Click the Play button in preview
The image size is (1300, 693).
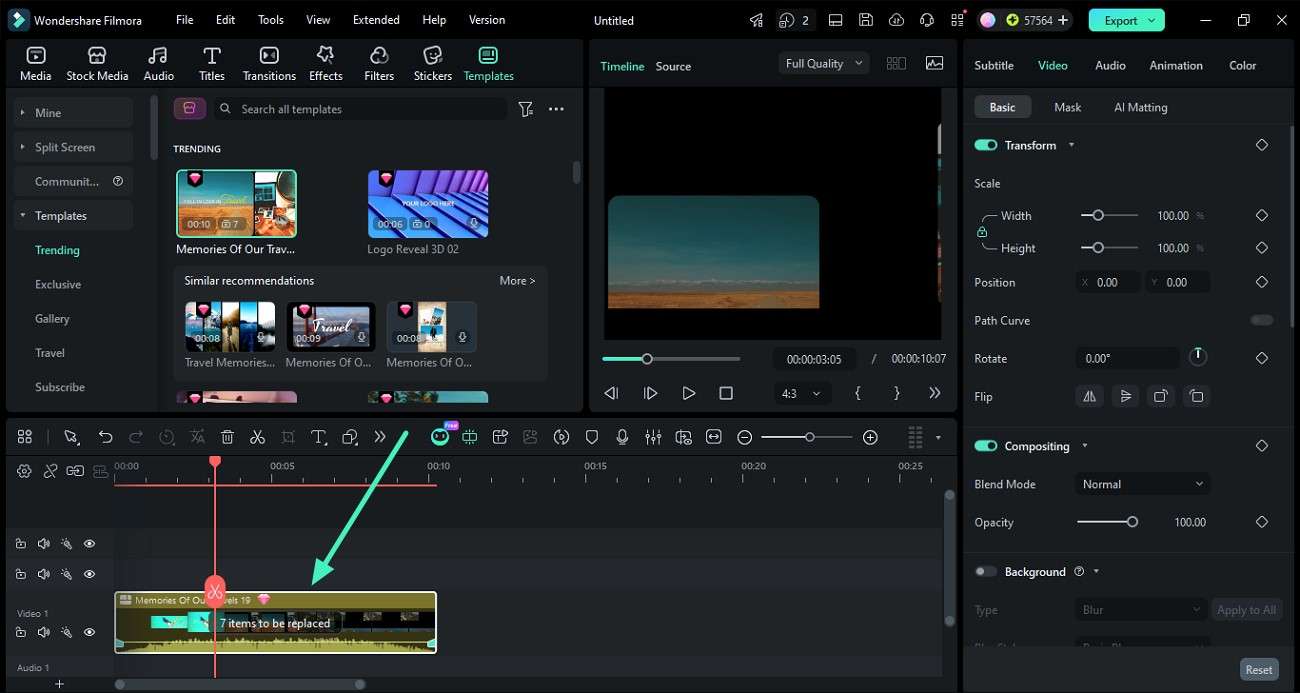(x=688, y=394)
